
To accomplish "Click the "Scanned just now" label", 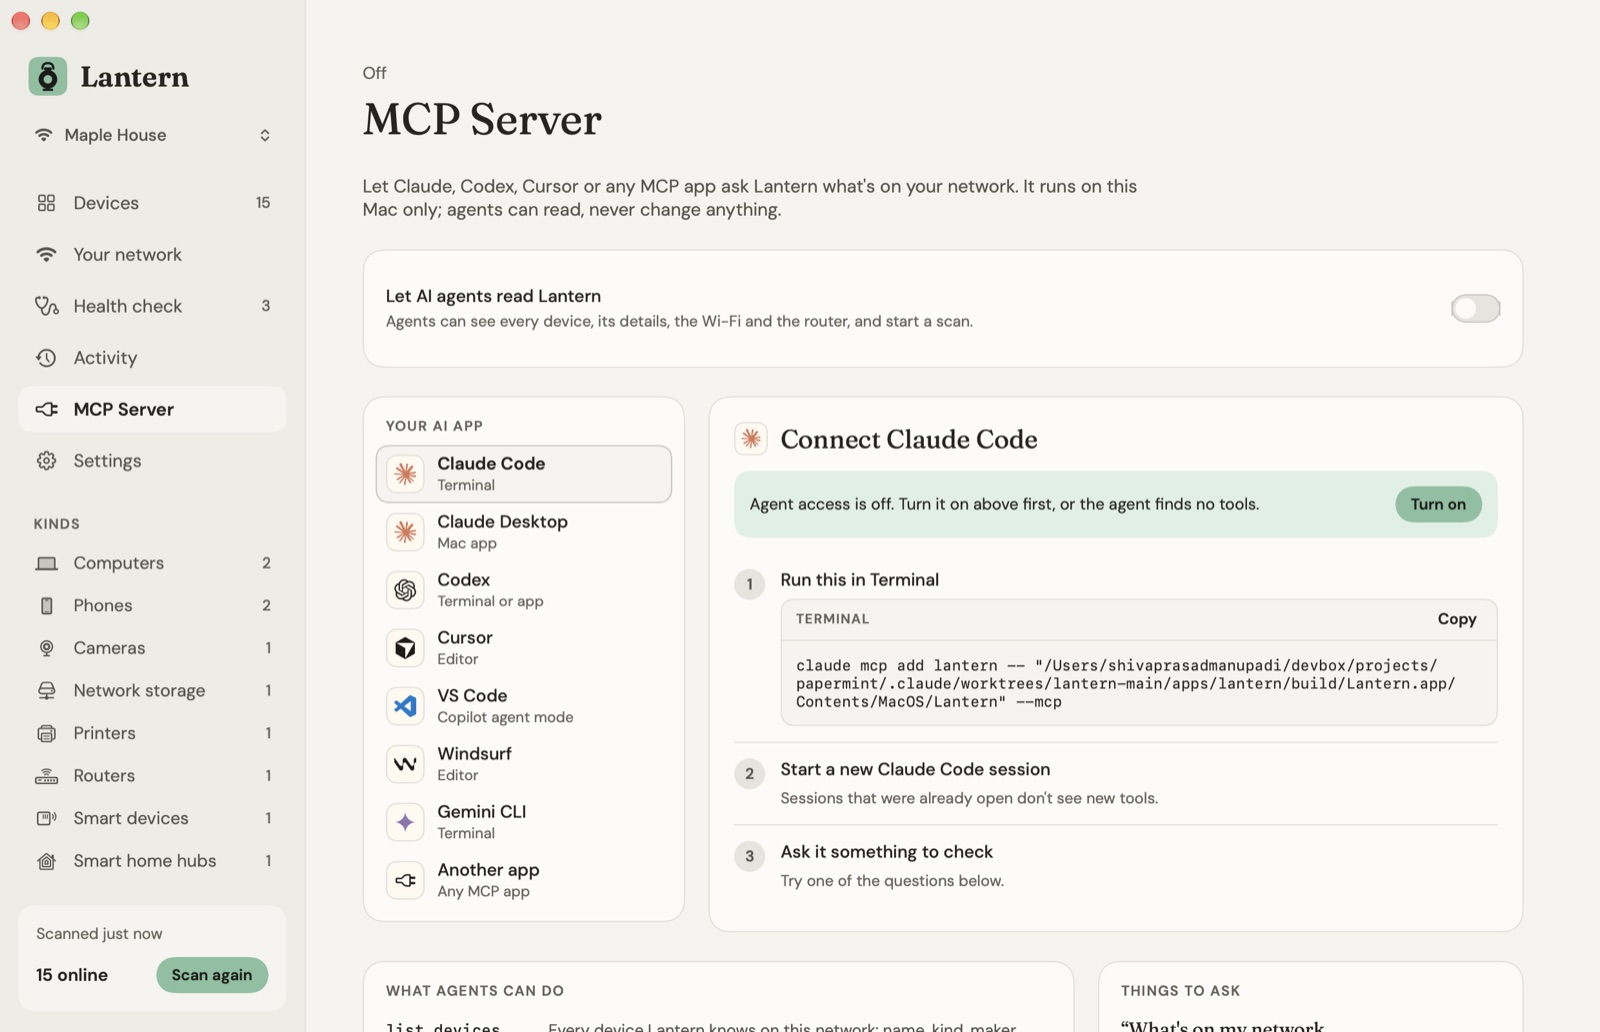I will [99, 934].
